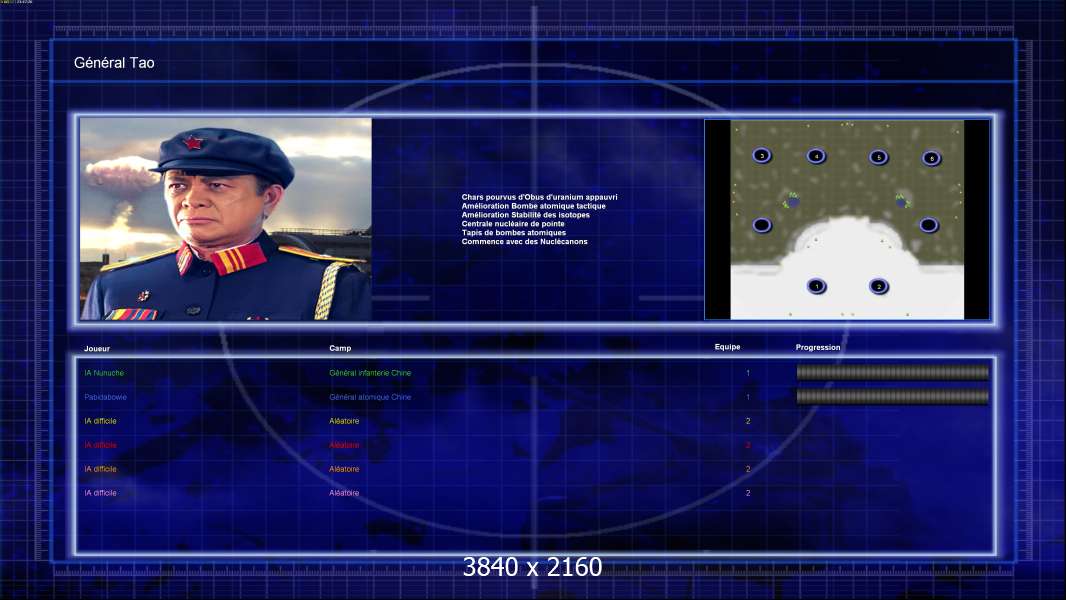Click the "Chars pourvus d'Obus d'uranium appauvri" line

[x=539, y=197]
